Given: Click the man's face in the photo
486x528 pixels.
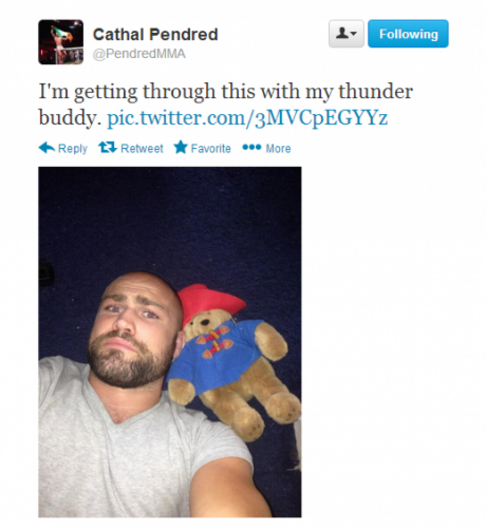Looking at the screenshot, I should click(135, 332).
